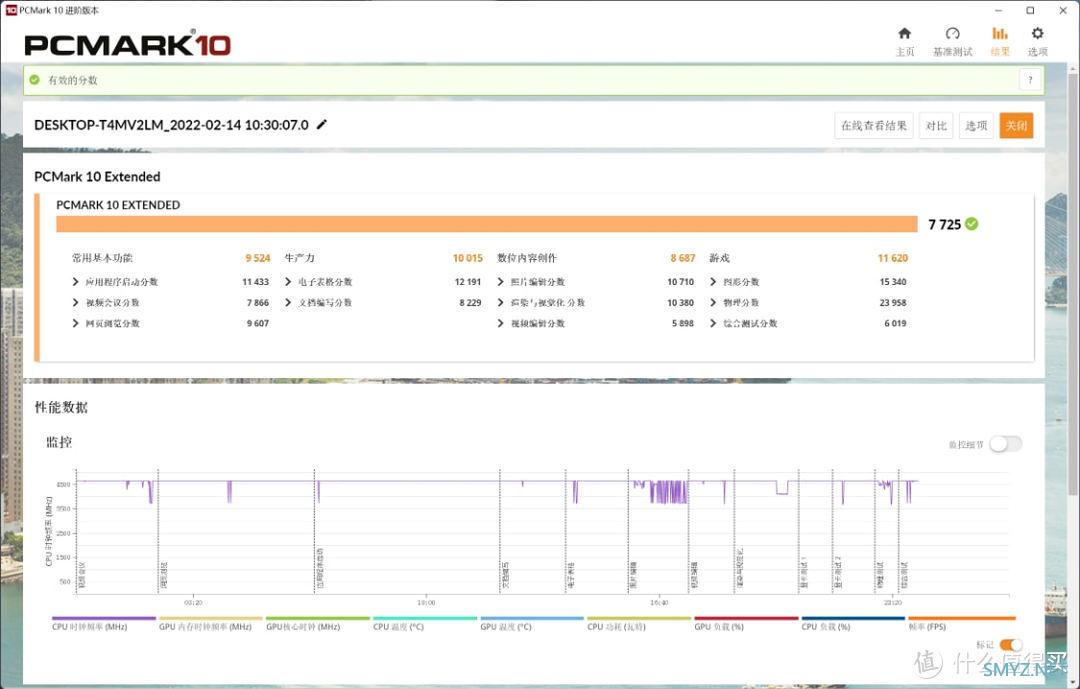Click the 选项 button beside 对比
This screenshot has width=1080, height=689.
(976, 125)
